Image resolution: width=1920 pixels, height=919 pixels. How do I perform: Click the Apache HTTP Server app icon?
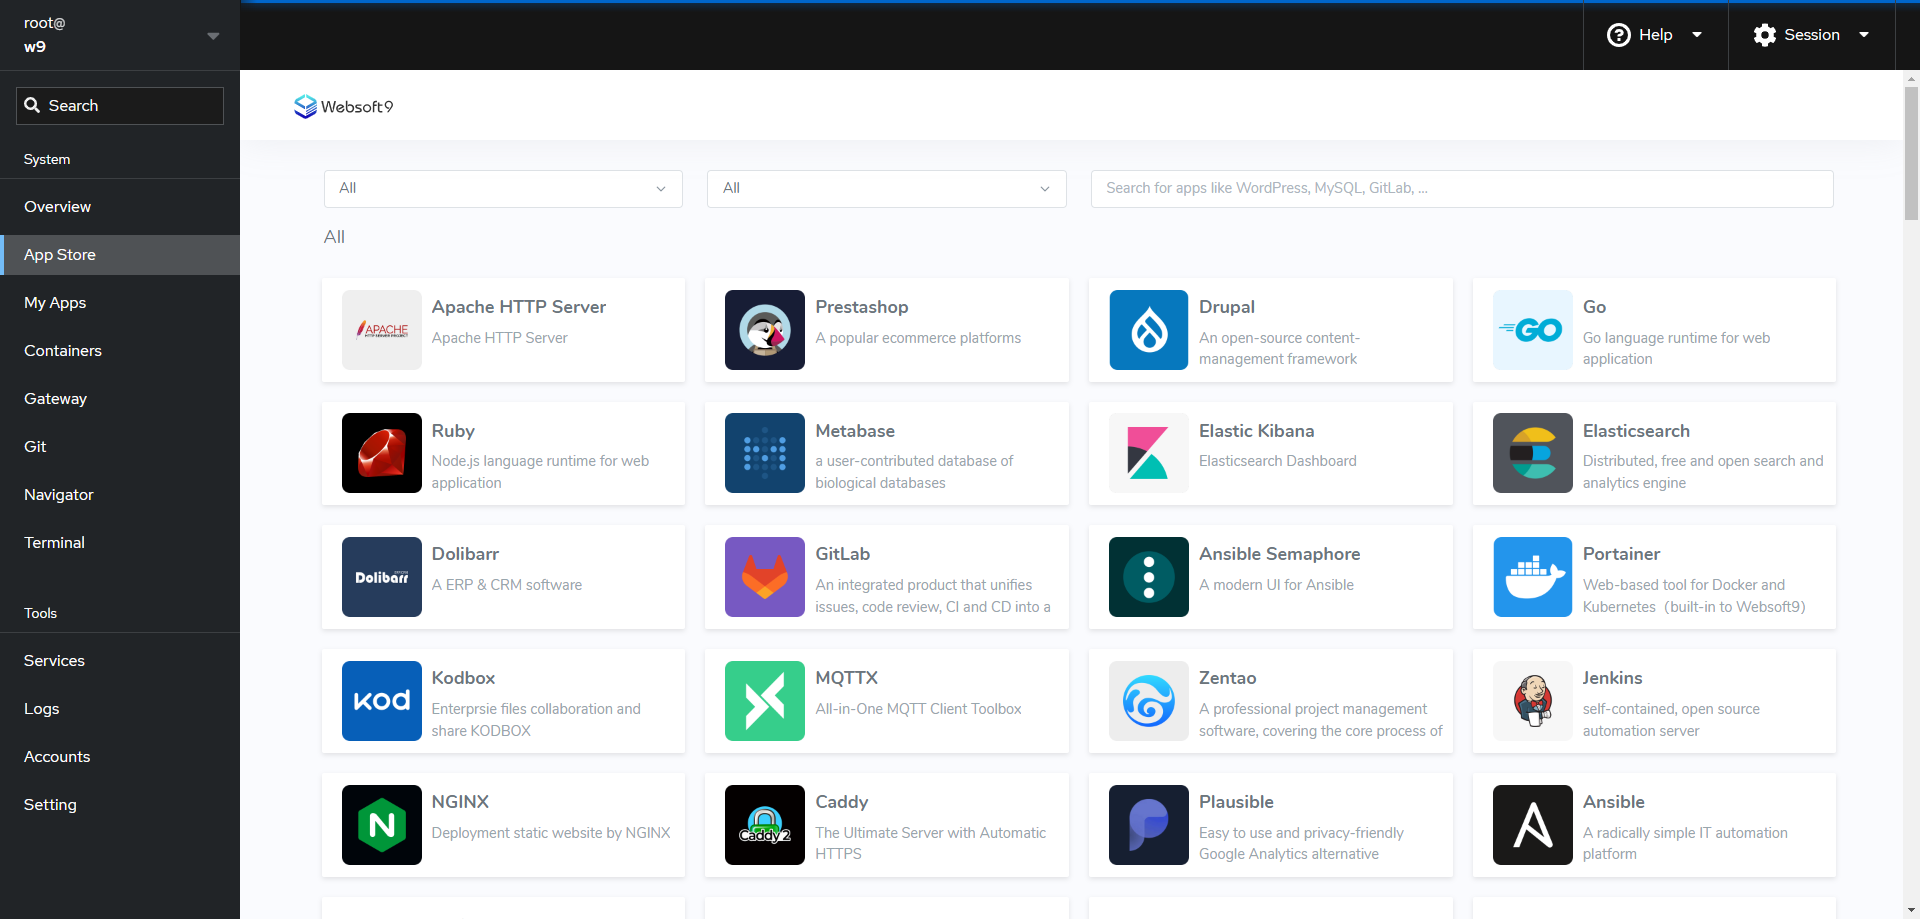pyautogui.click(x=381, y=330)
